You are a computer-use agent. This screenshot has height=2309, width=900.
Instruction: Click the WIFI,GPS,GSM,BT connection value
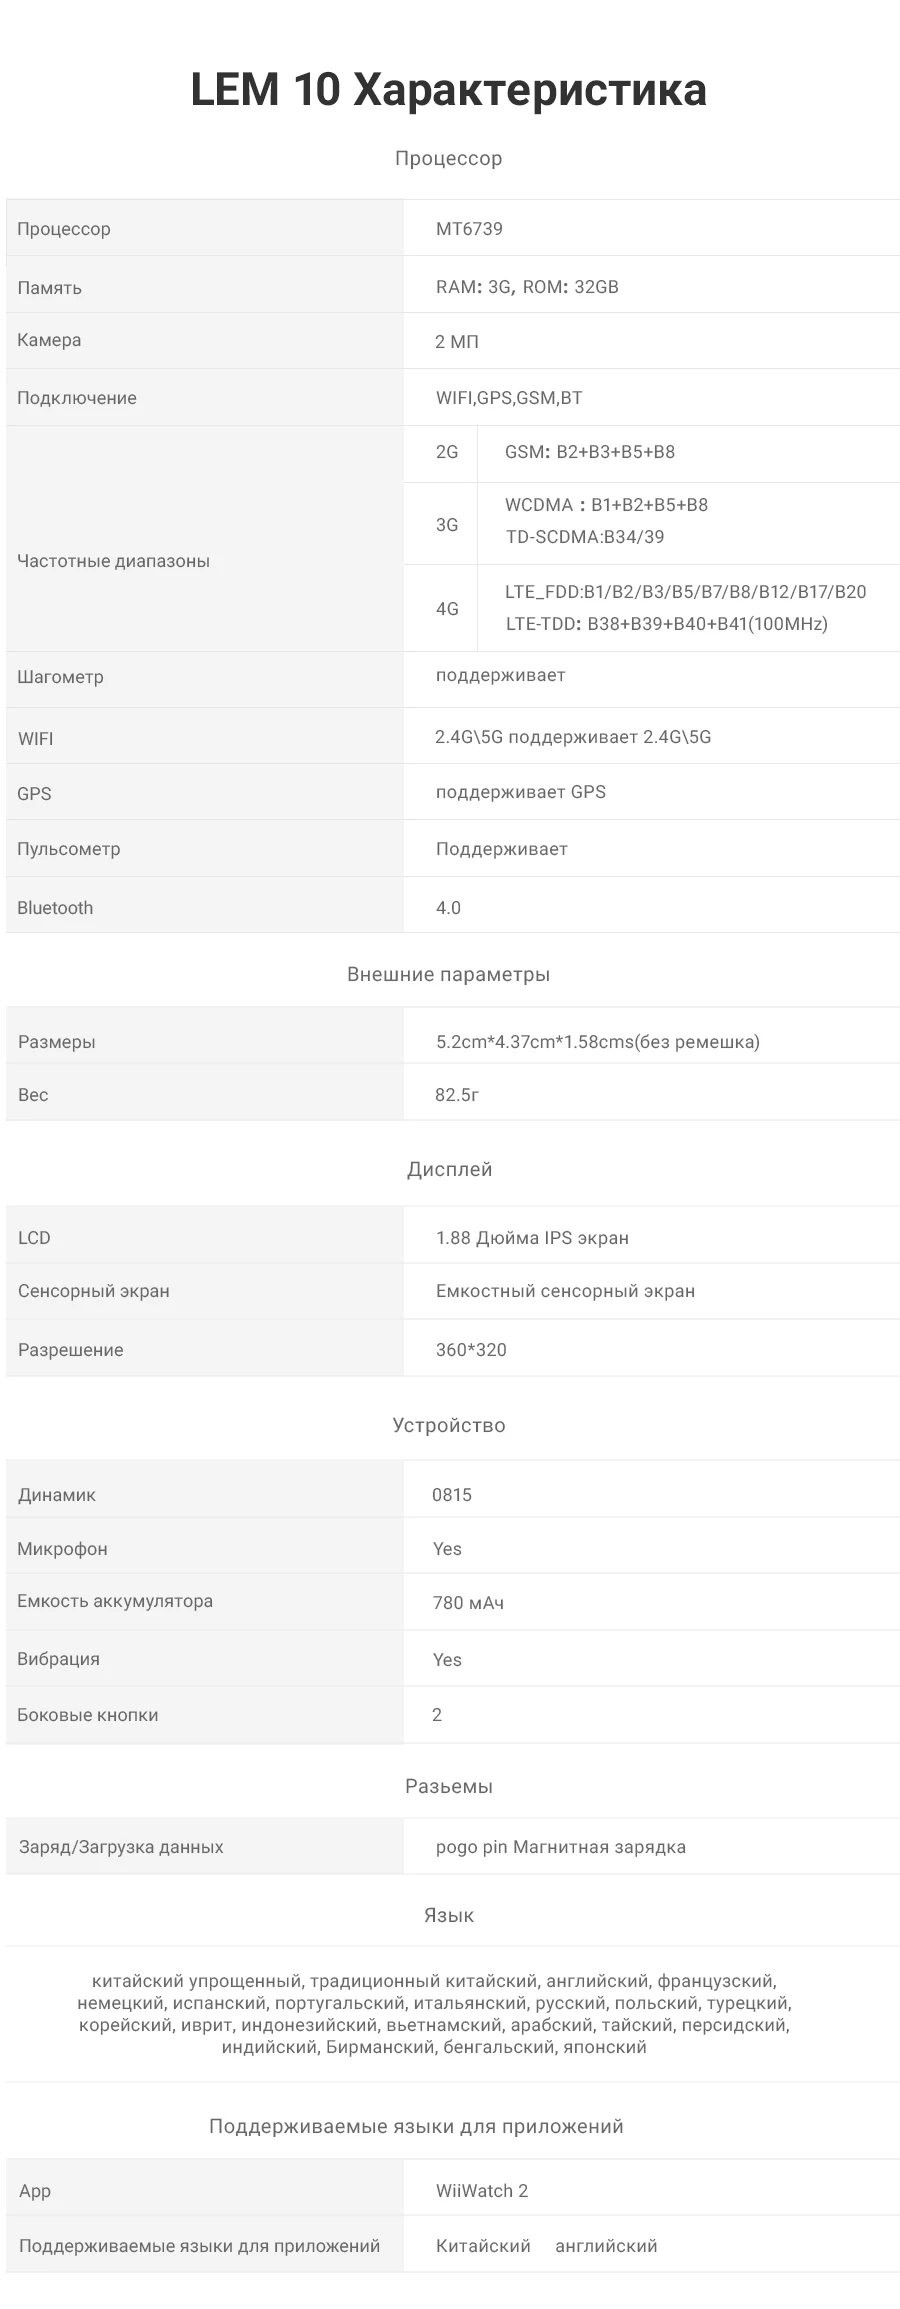pyautogui.click(x=509, y=398)
